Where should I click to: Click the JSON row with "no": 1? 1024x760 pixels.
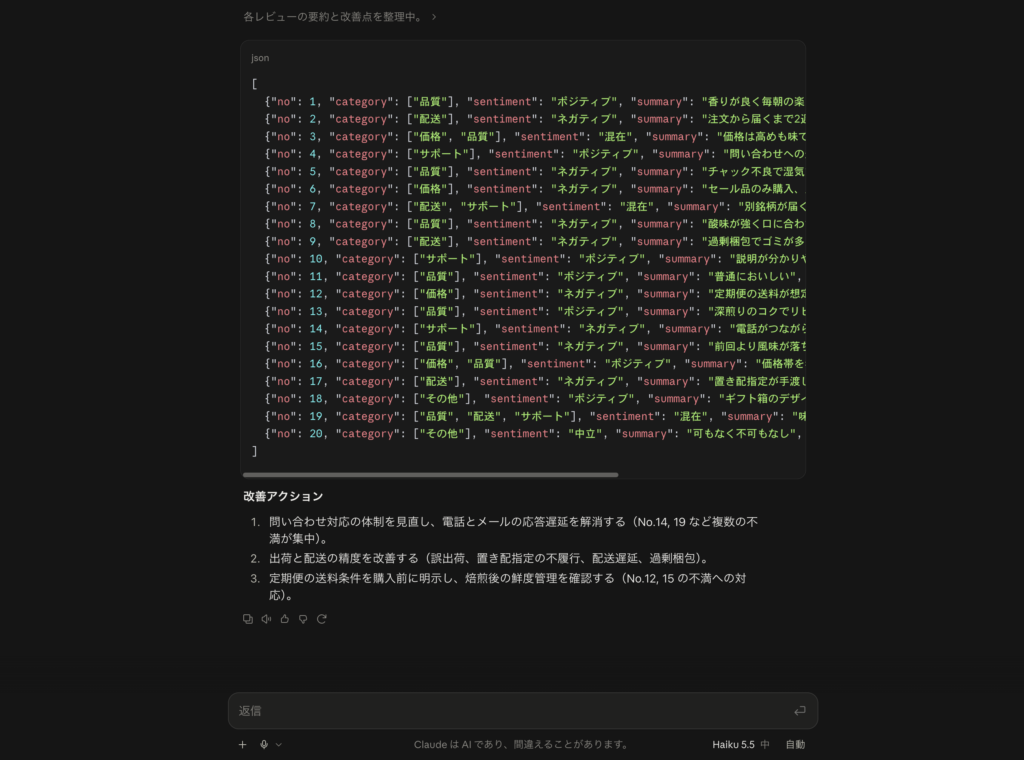pos(534,102)
